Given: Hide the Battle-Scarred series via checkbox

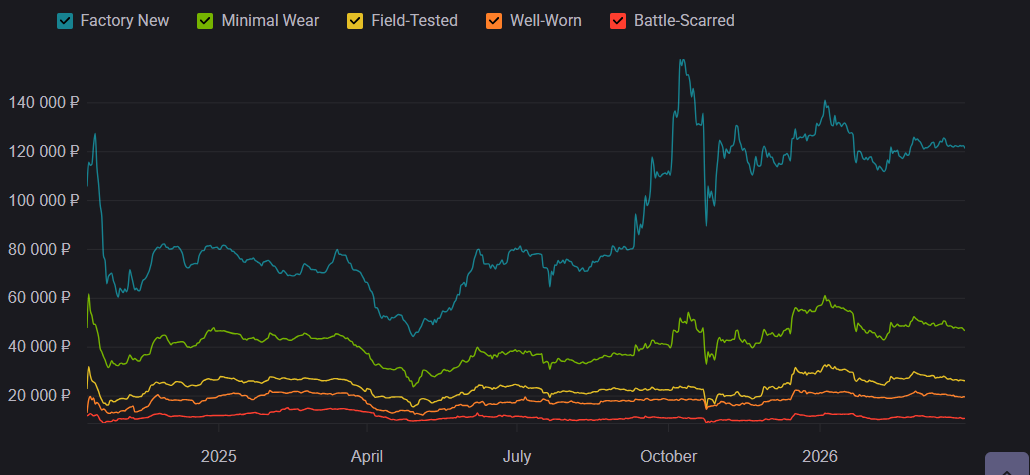Looking at the screenshot, I should click(x=618, y=20).
